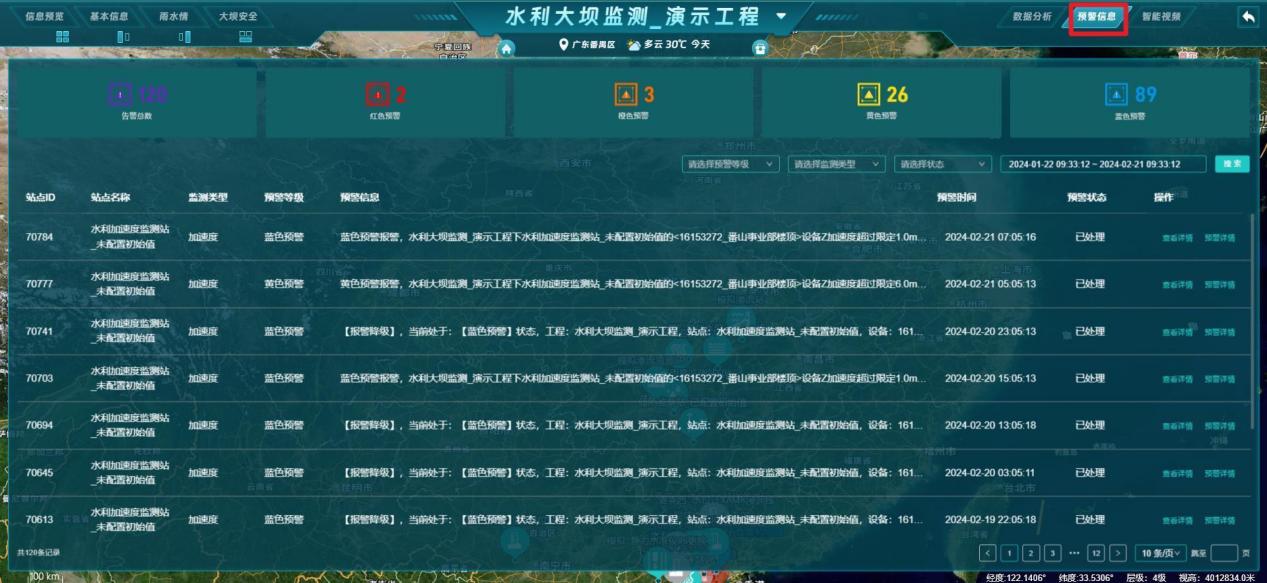This screenshot has width=1267, height=583.
Task: Expand the project title dropdown arrow
Action: [x=780, y=17]
